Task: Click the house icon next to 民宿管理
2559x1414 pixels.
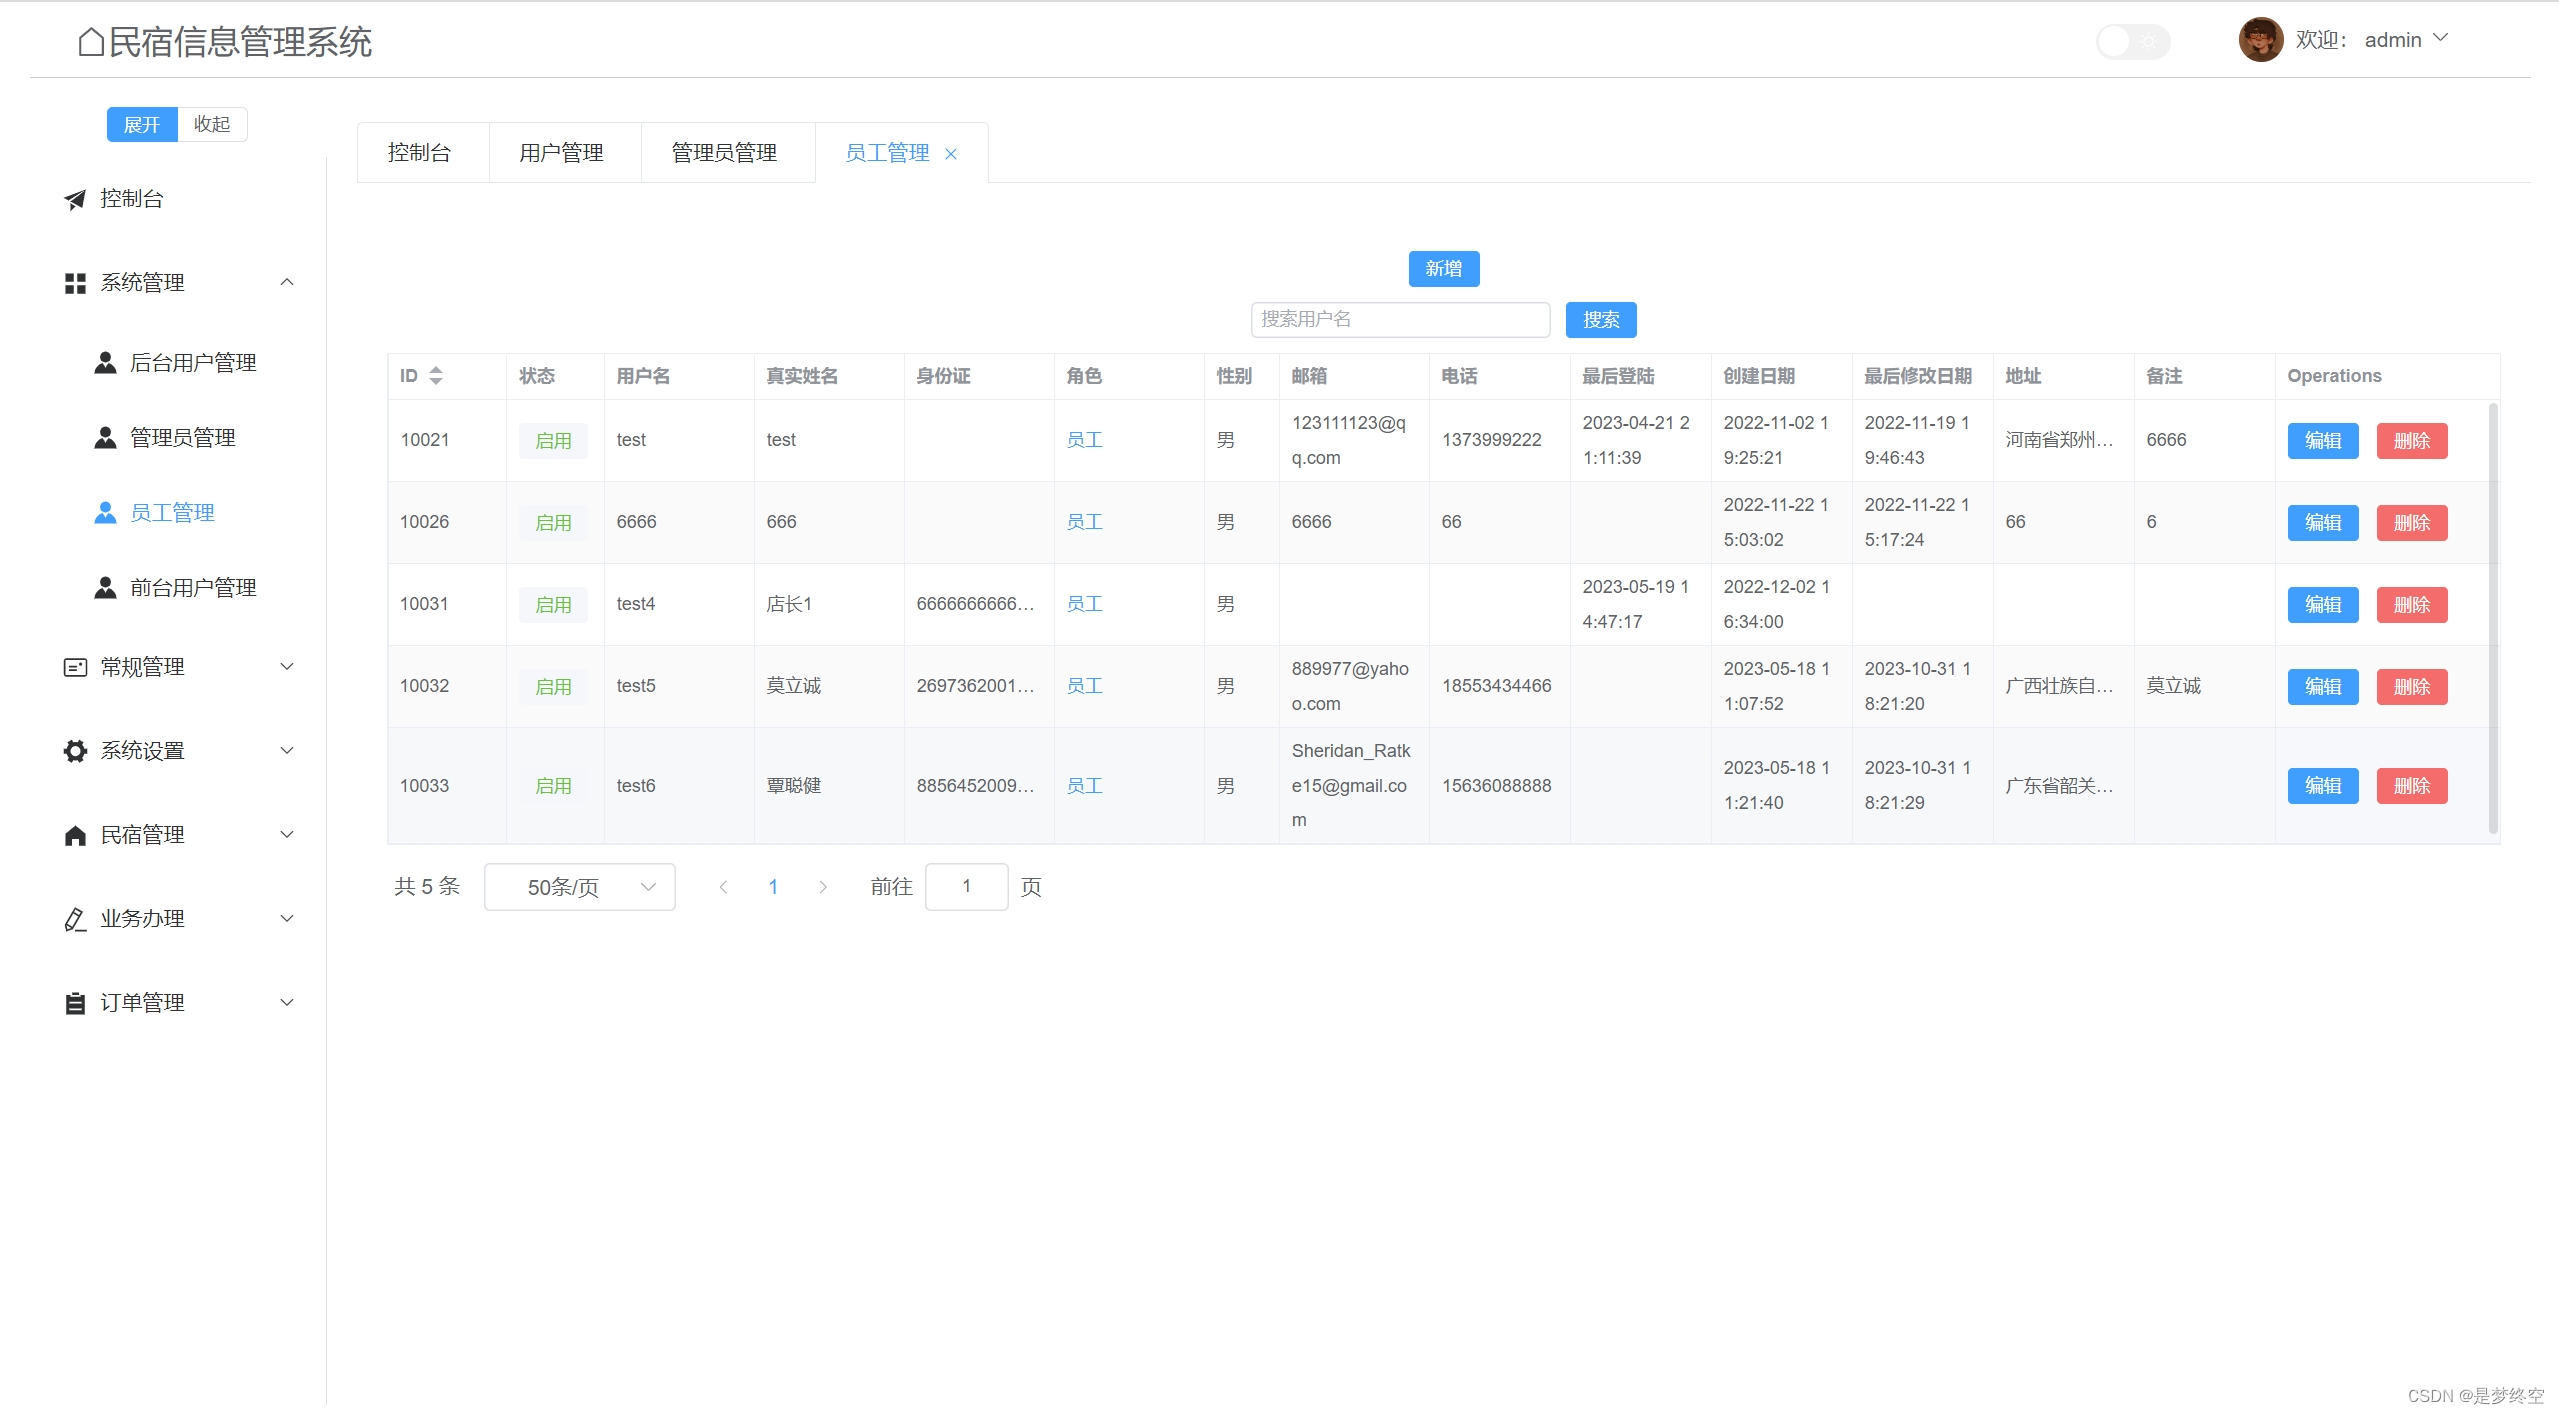Action: pyautogui.click(x=75, y=835)
